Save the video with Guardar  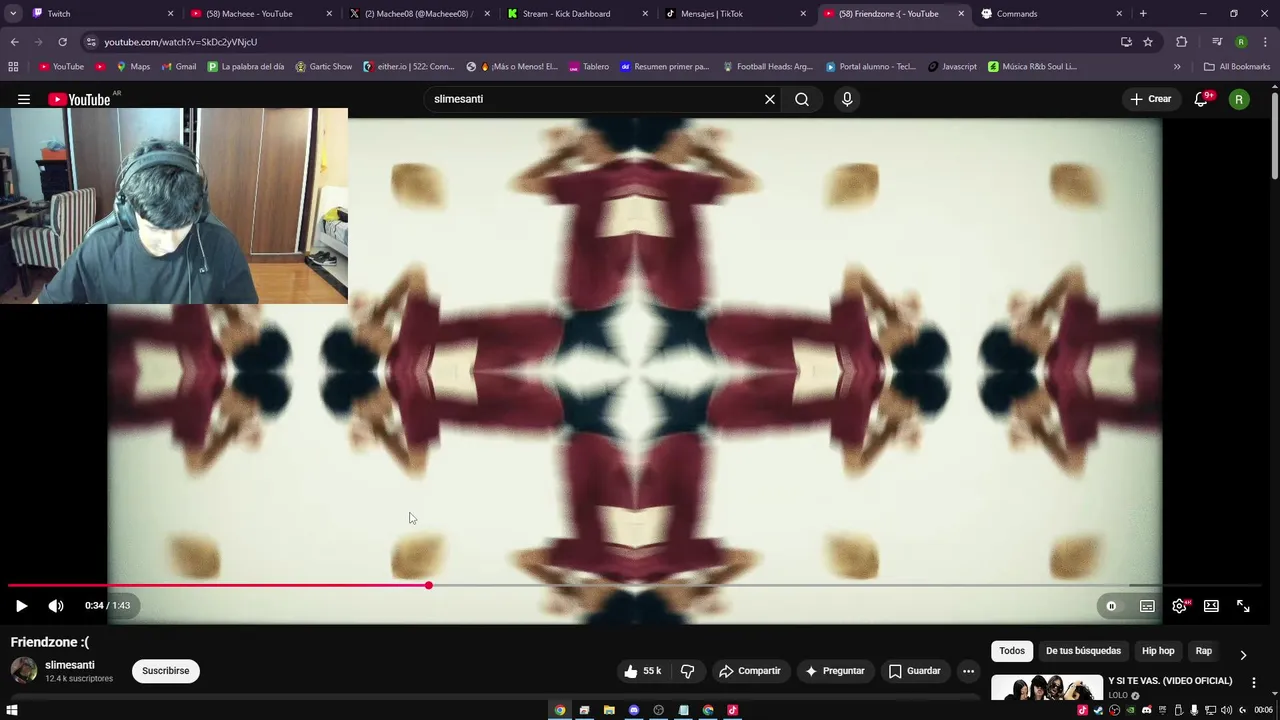pyautogui.click(x=915, y=671)
